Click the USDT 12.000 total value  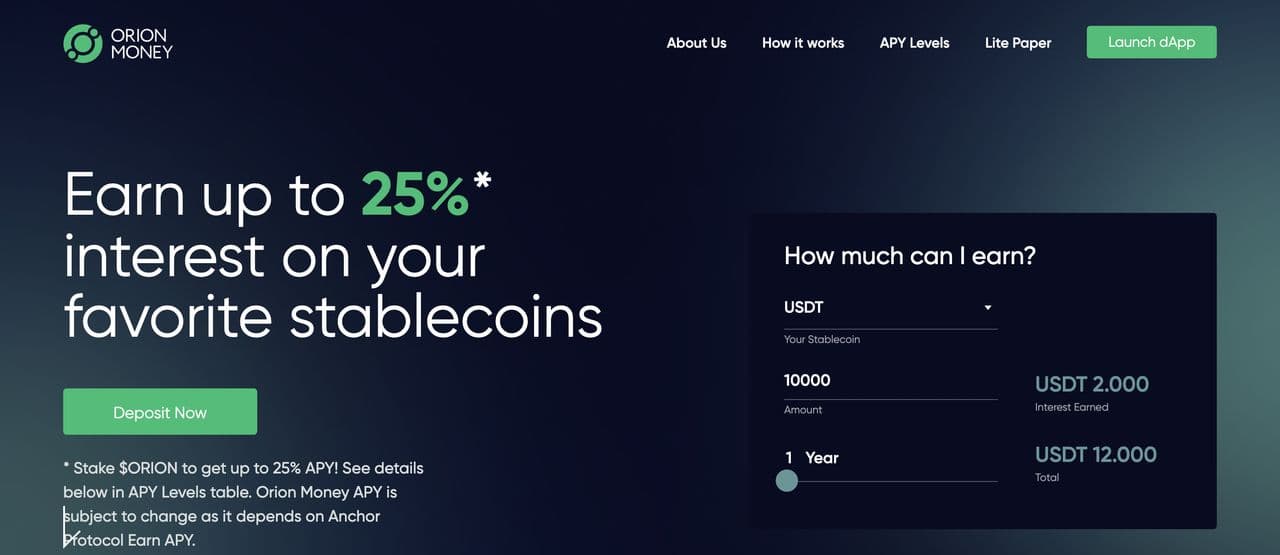tap(1096, 455)
